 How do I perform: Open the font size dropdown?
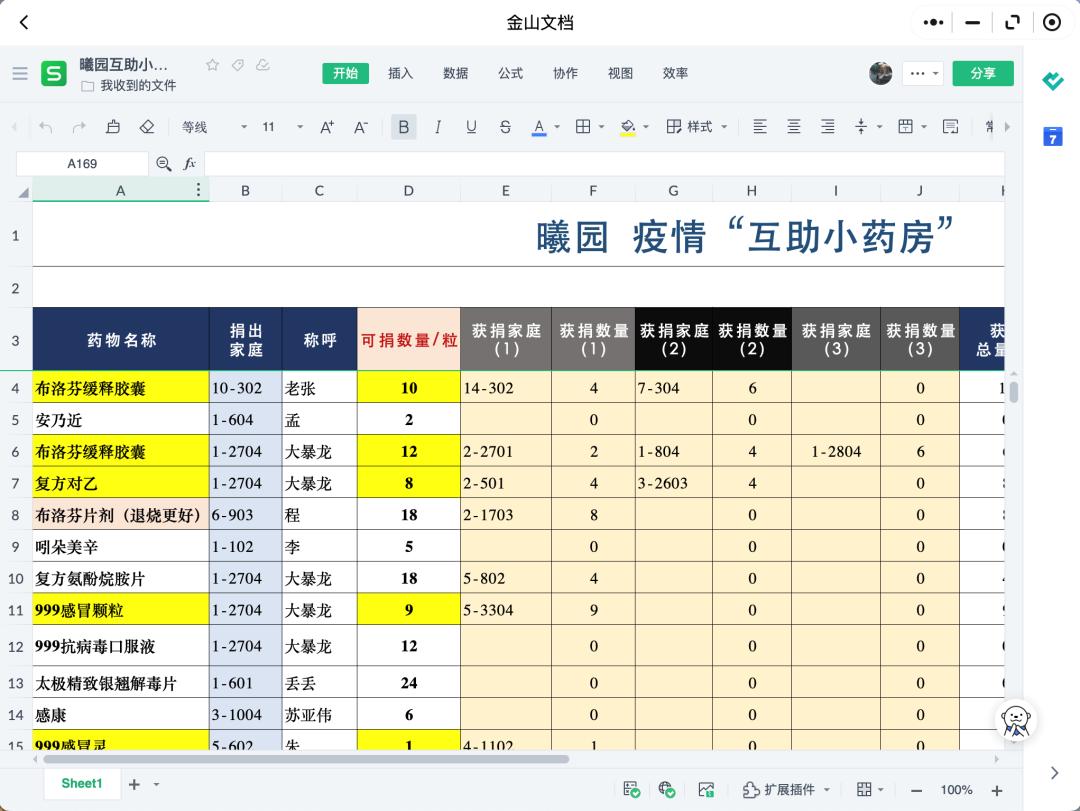tap(298, 127)
